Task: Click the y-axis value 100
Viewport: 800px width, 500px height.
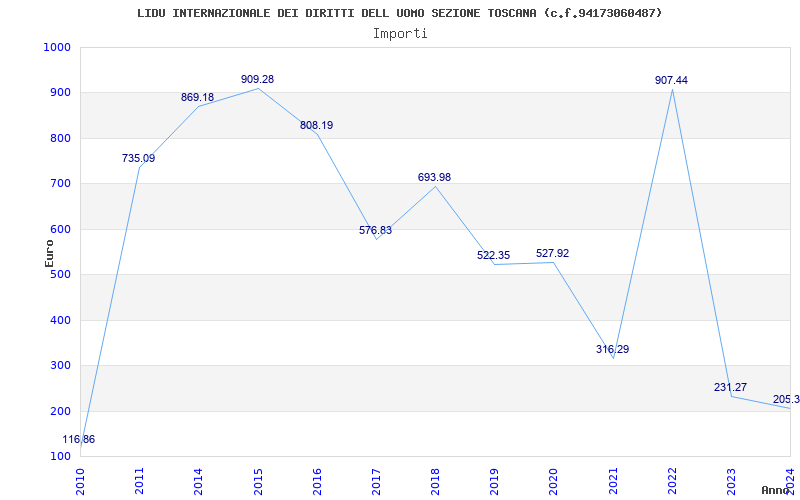Action: 60,457
